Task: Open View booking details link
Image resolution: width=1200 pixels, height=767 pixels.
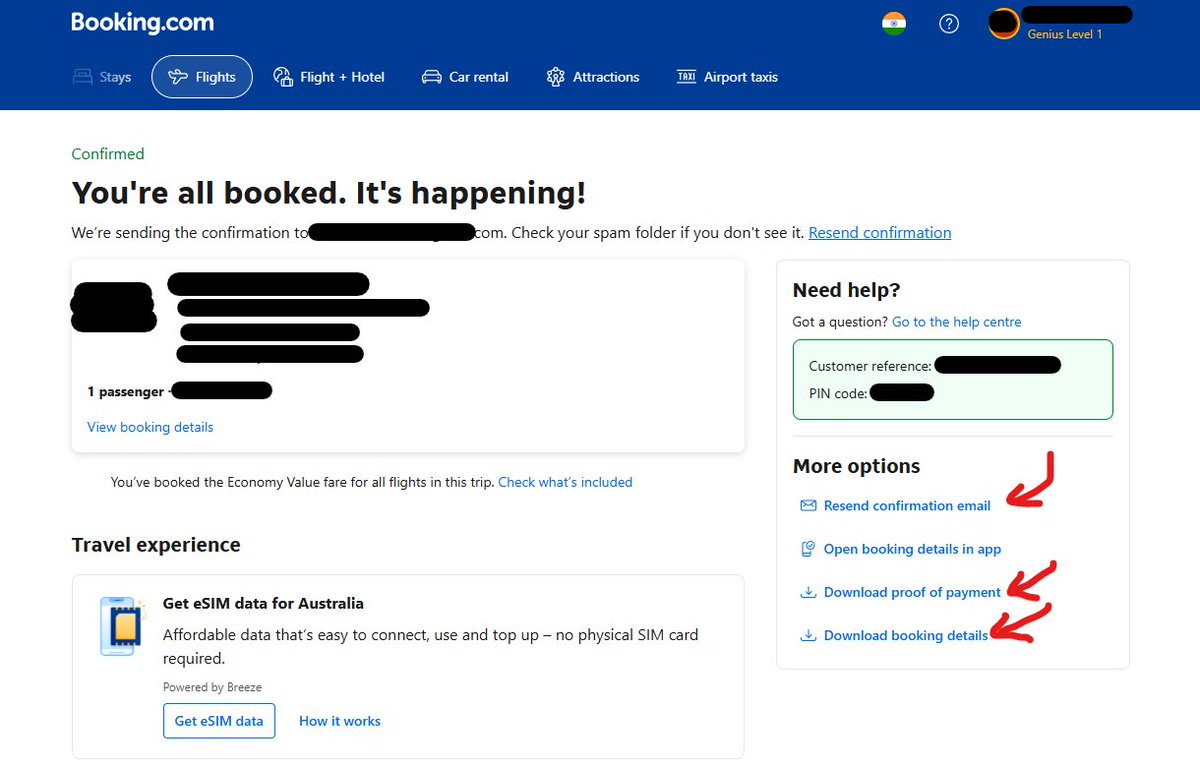Action: click(x=150, y=427)
